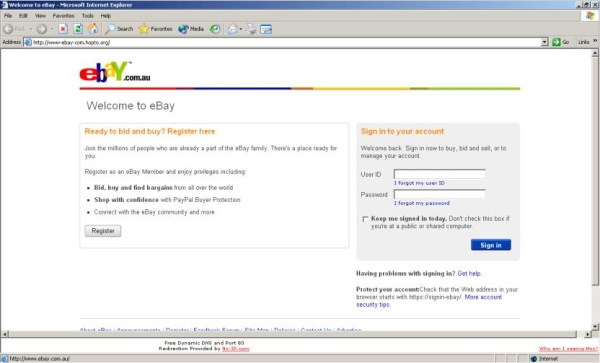Stop page loading with the red X icon
The height and width of the screenshot is (363, 600).
[63, 29]
